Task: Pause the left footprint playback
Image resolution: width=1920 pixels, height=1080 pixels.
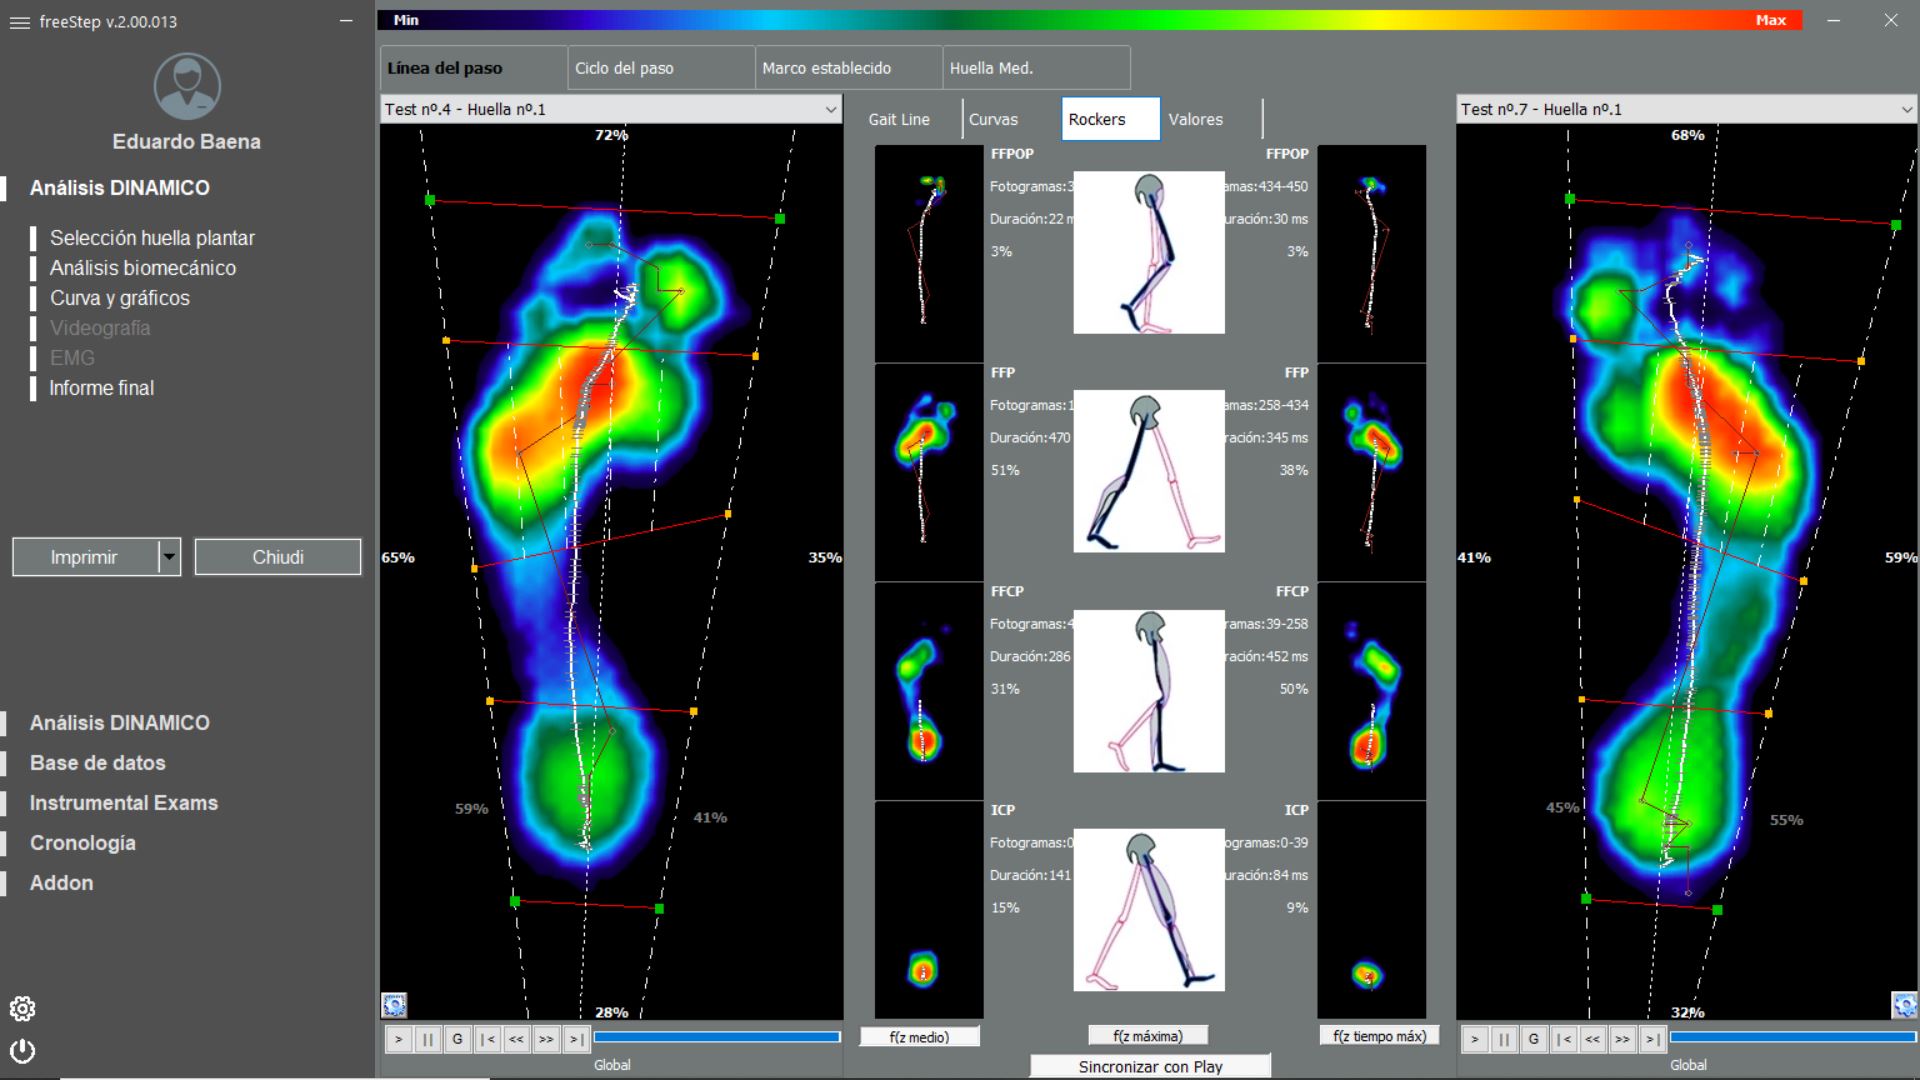Action: [428, 1039]
